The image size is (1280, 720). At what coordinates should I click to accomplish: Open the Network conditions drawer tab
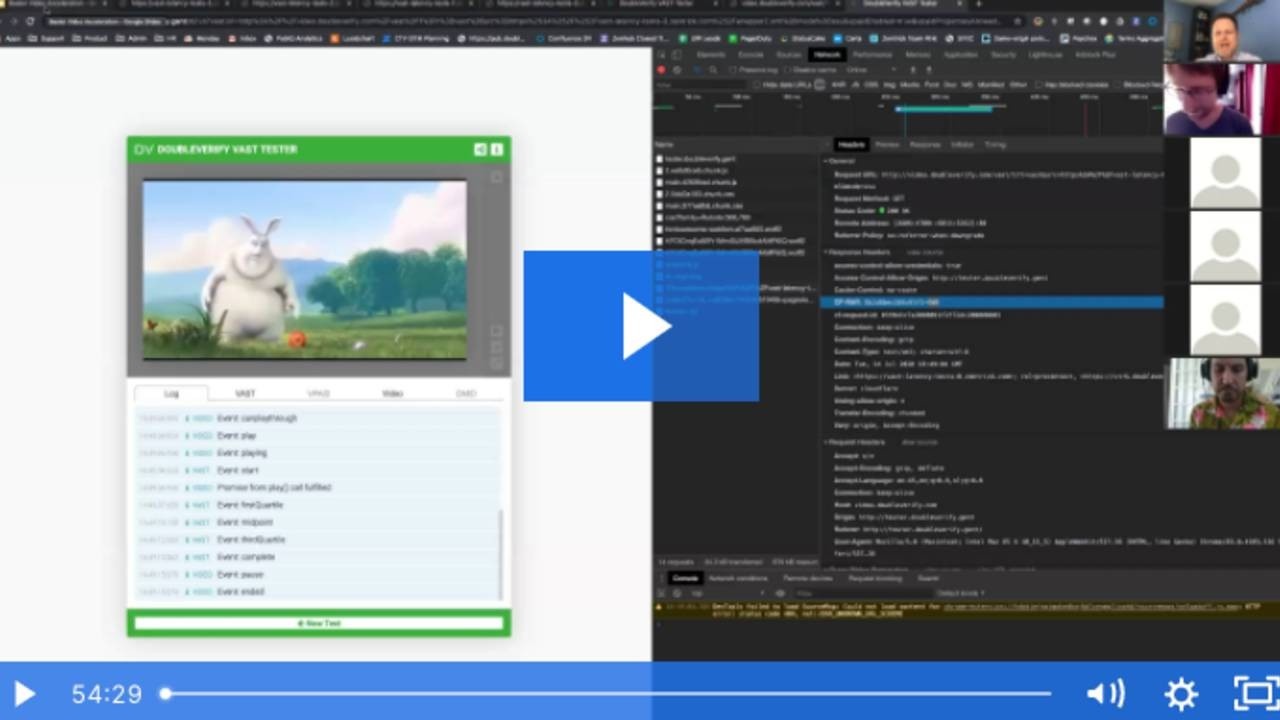pos(738,578)
